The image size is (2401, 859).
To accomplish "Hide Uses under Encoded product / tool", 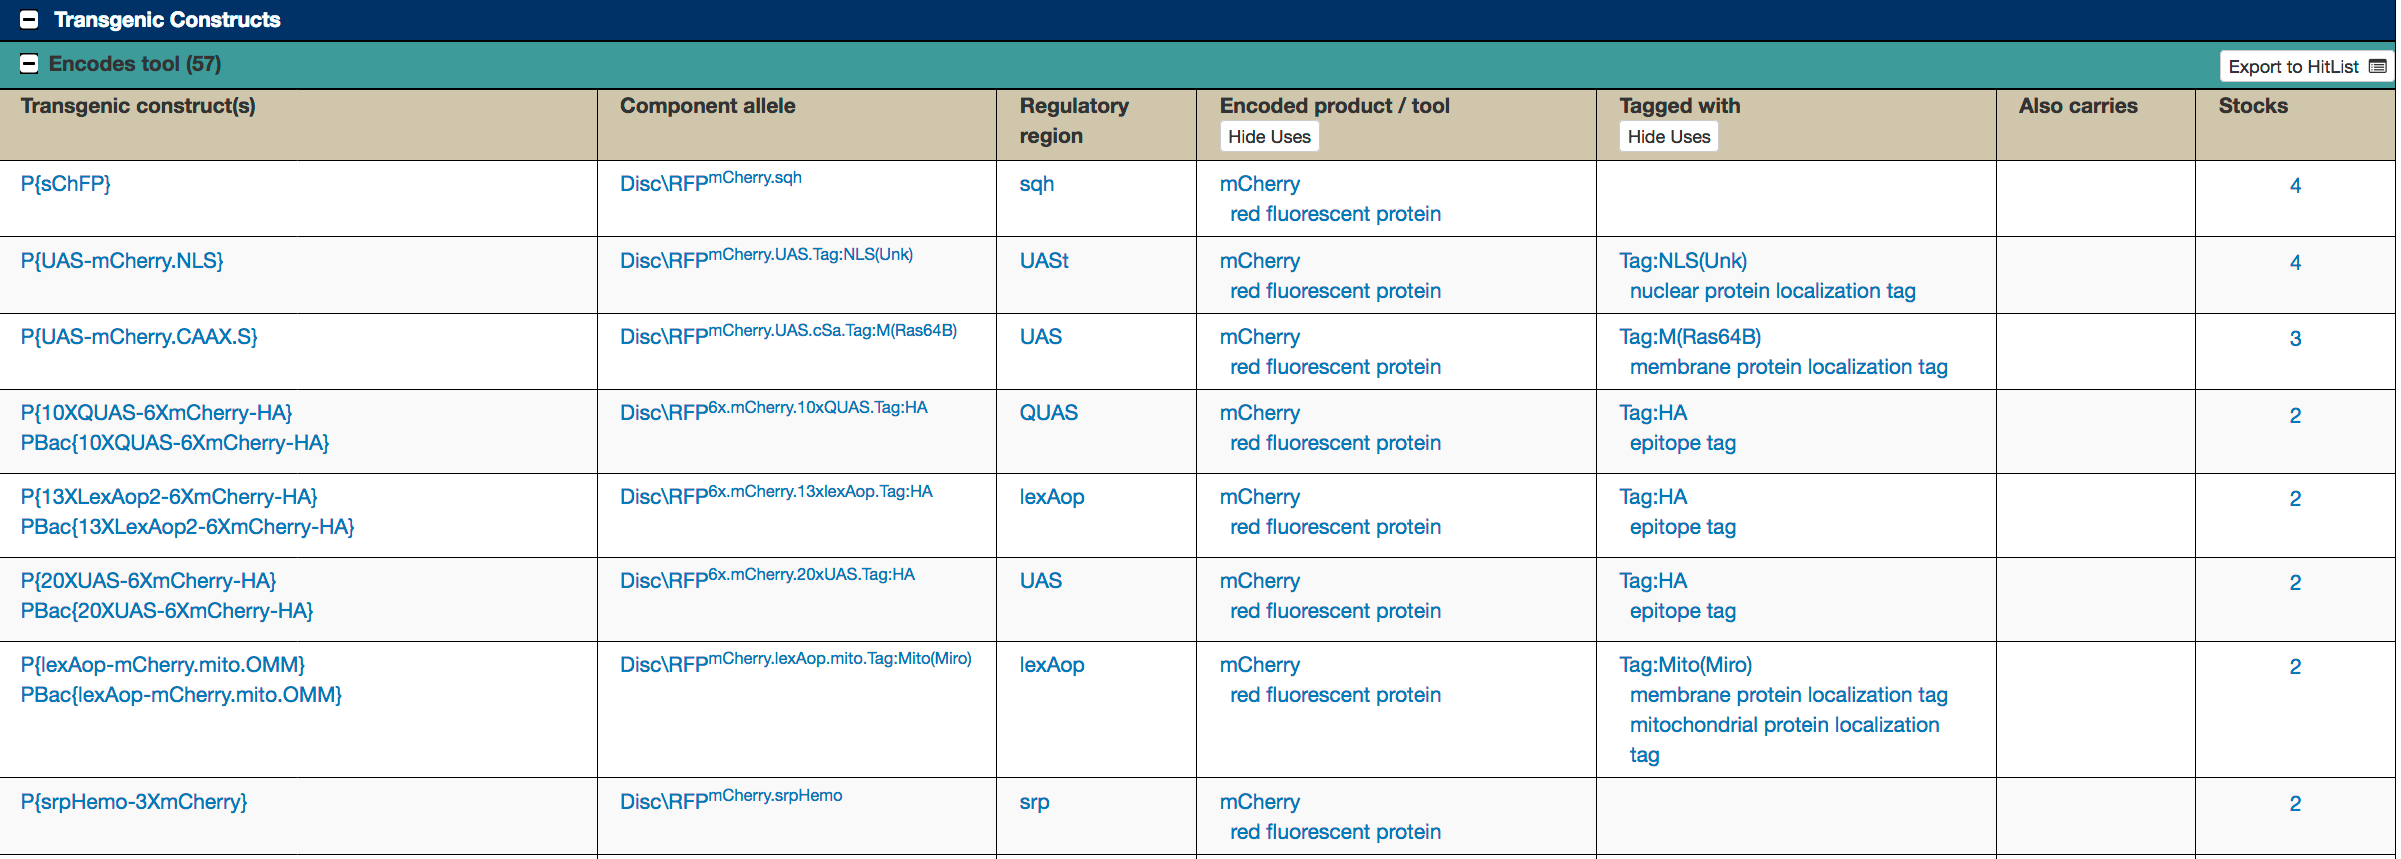I will 1269,137.
